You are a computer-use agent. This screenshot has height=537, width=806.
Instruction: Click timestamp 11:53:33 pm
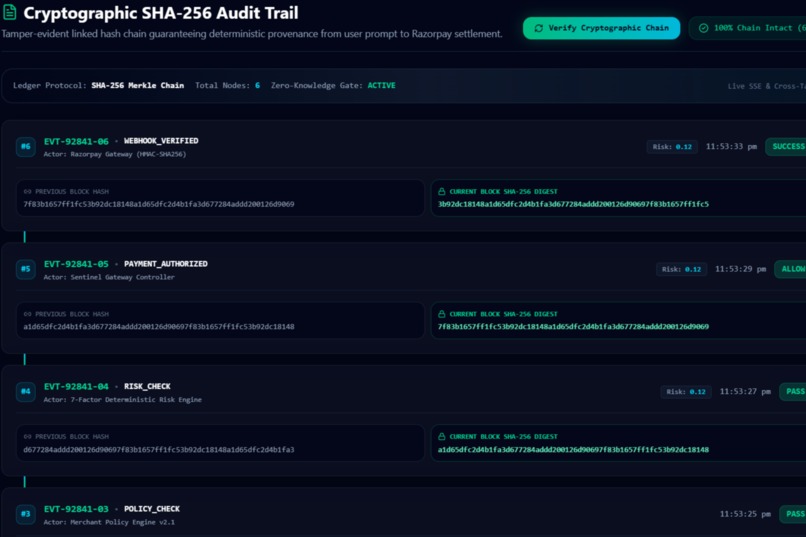tap(731, 146)
